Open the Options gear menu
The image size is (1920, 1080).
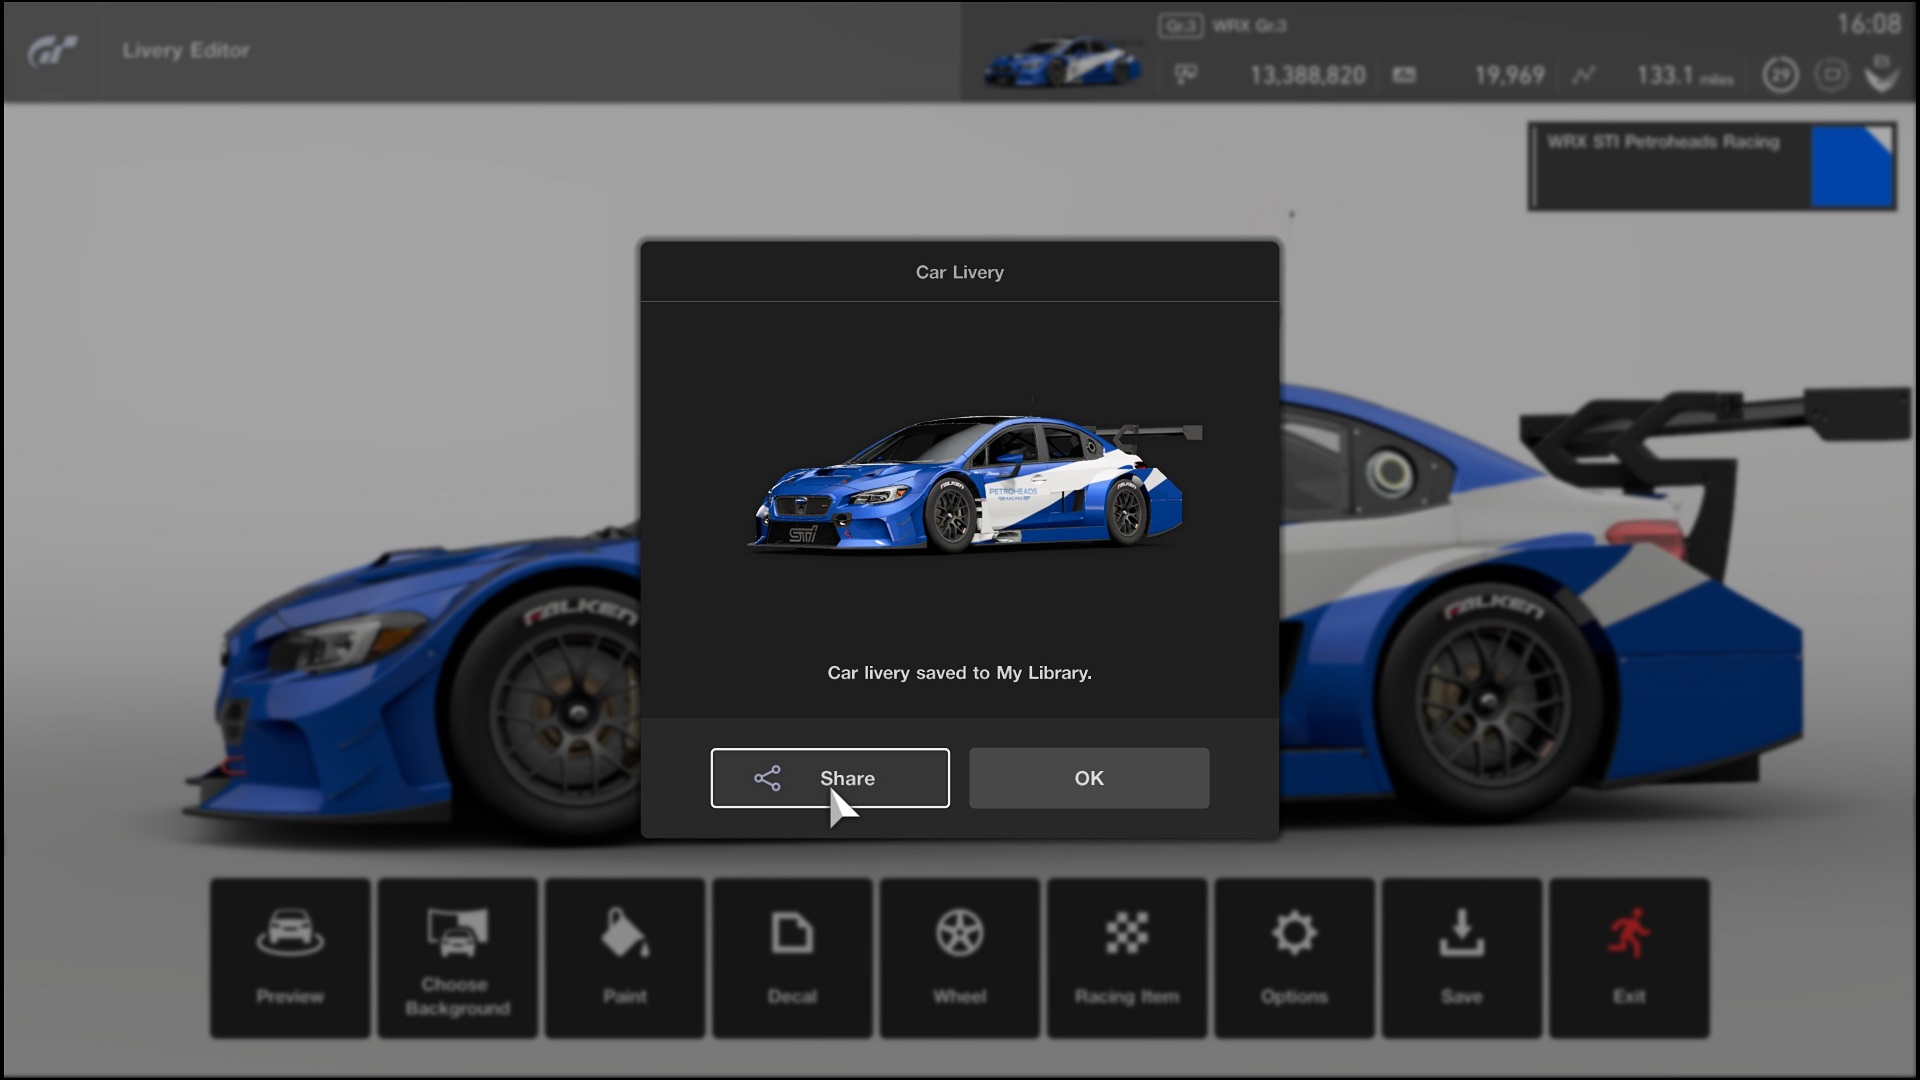point(1294,957)
